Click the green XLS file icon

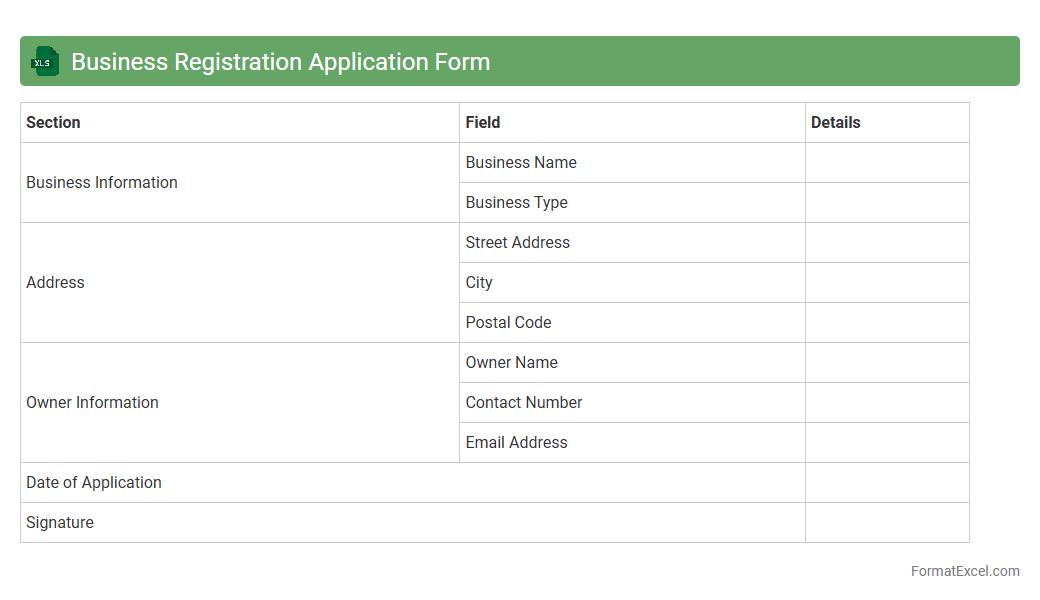point(45,61)
